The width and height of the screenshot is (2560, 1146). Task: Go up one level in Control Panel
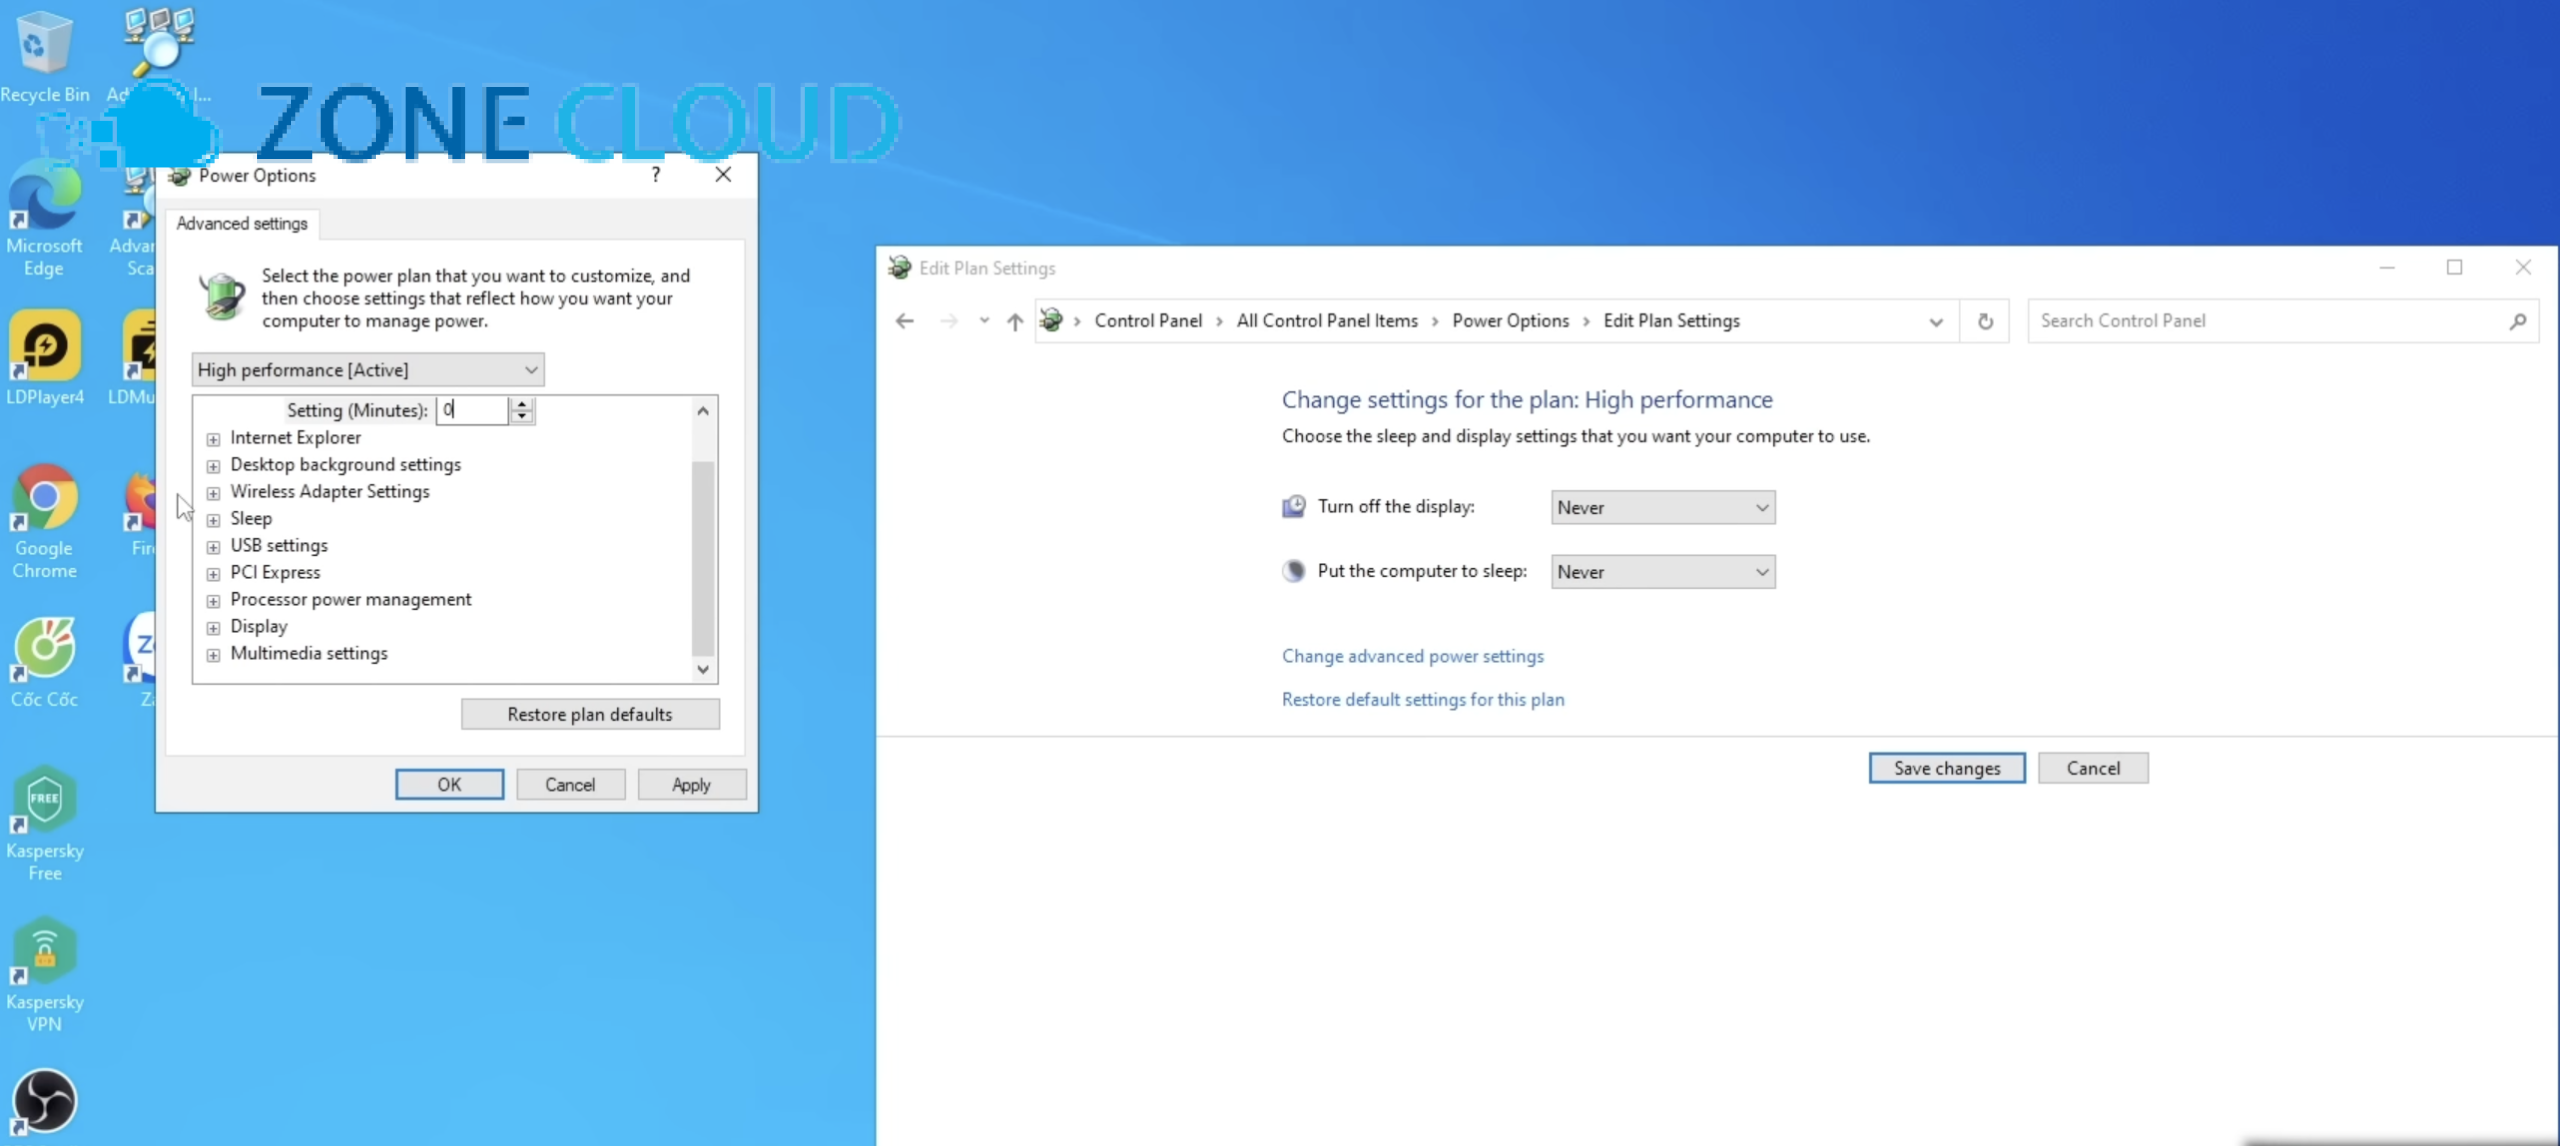point(1015,321)
